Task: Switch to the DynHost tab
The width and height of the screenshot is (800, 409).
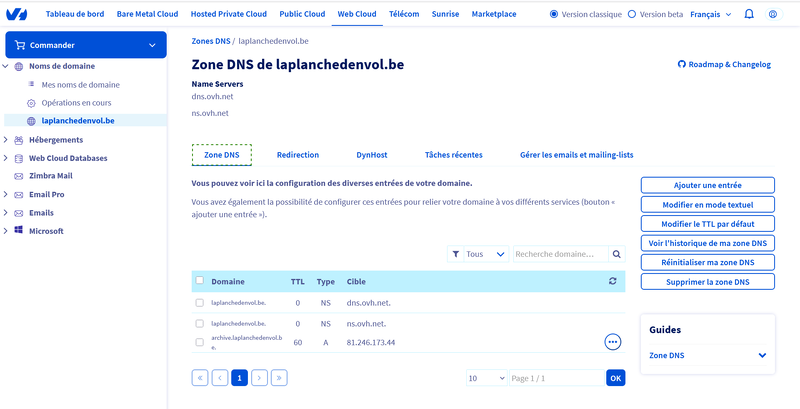Action: (x=372, y=155)
